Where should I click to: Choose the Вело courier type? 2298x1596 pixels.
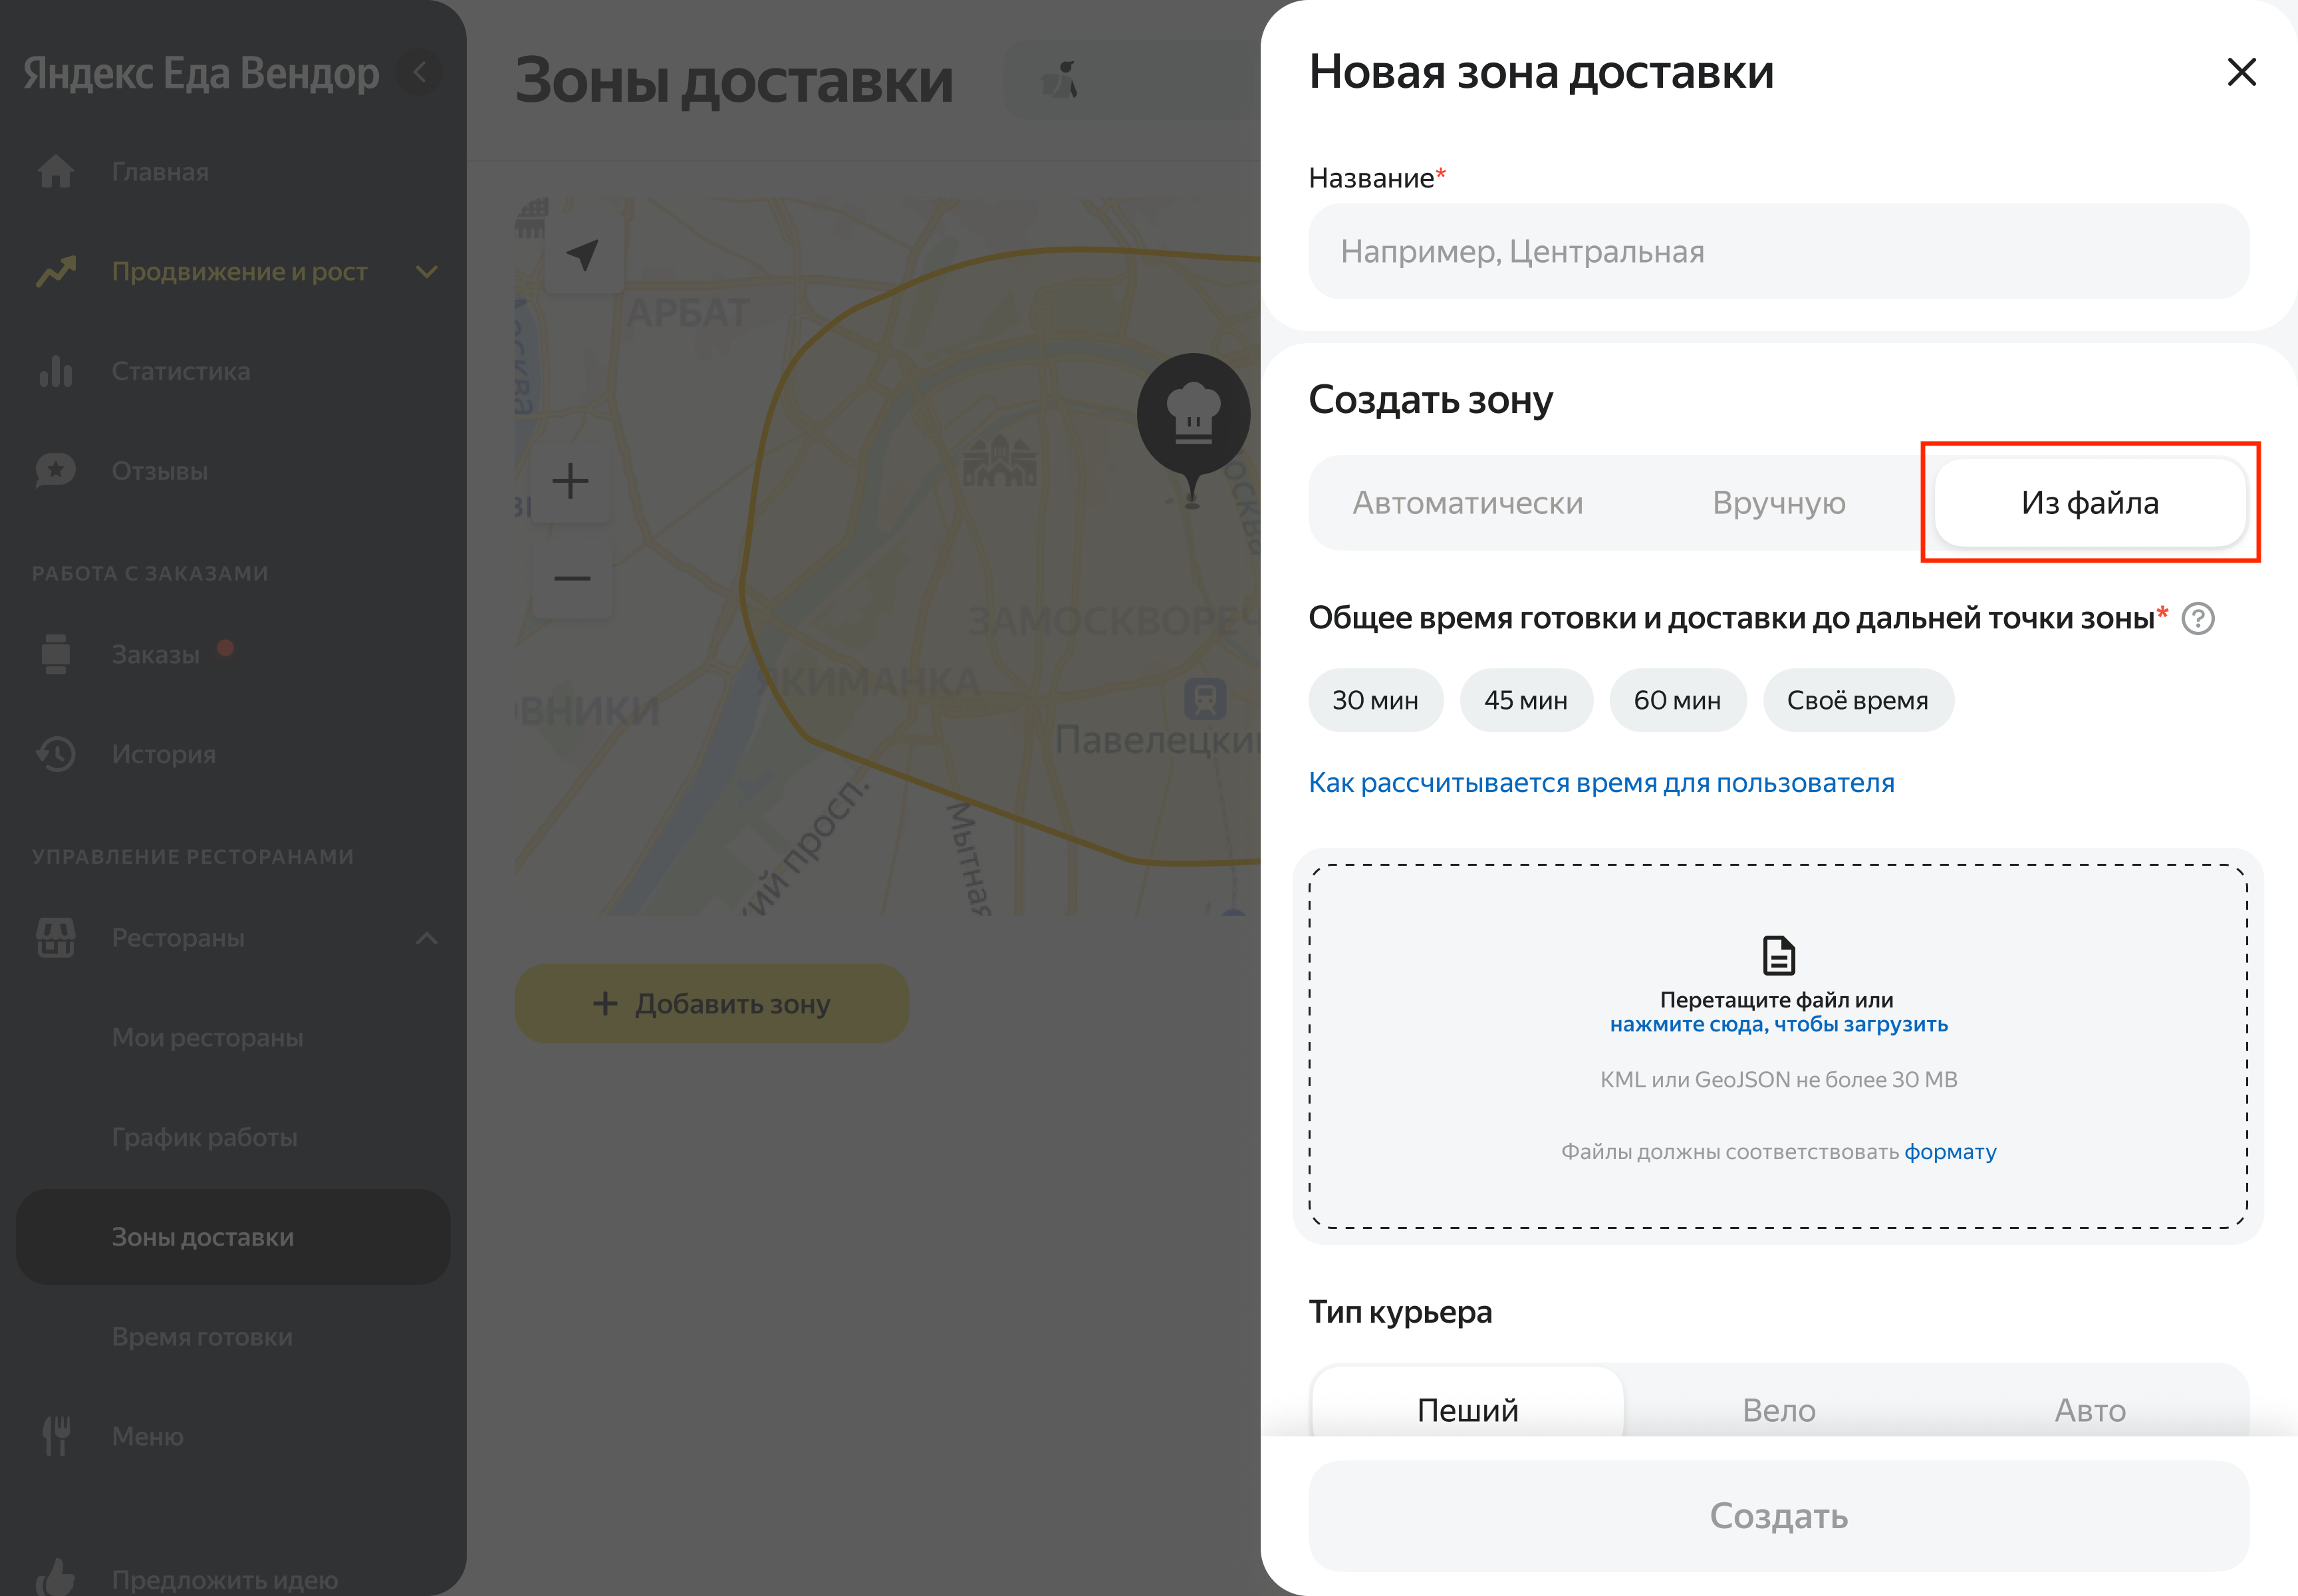pos(1778,1409)
